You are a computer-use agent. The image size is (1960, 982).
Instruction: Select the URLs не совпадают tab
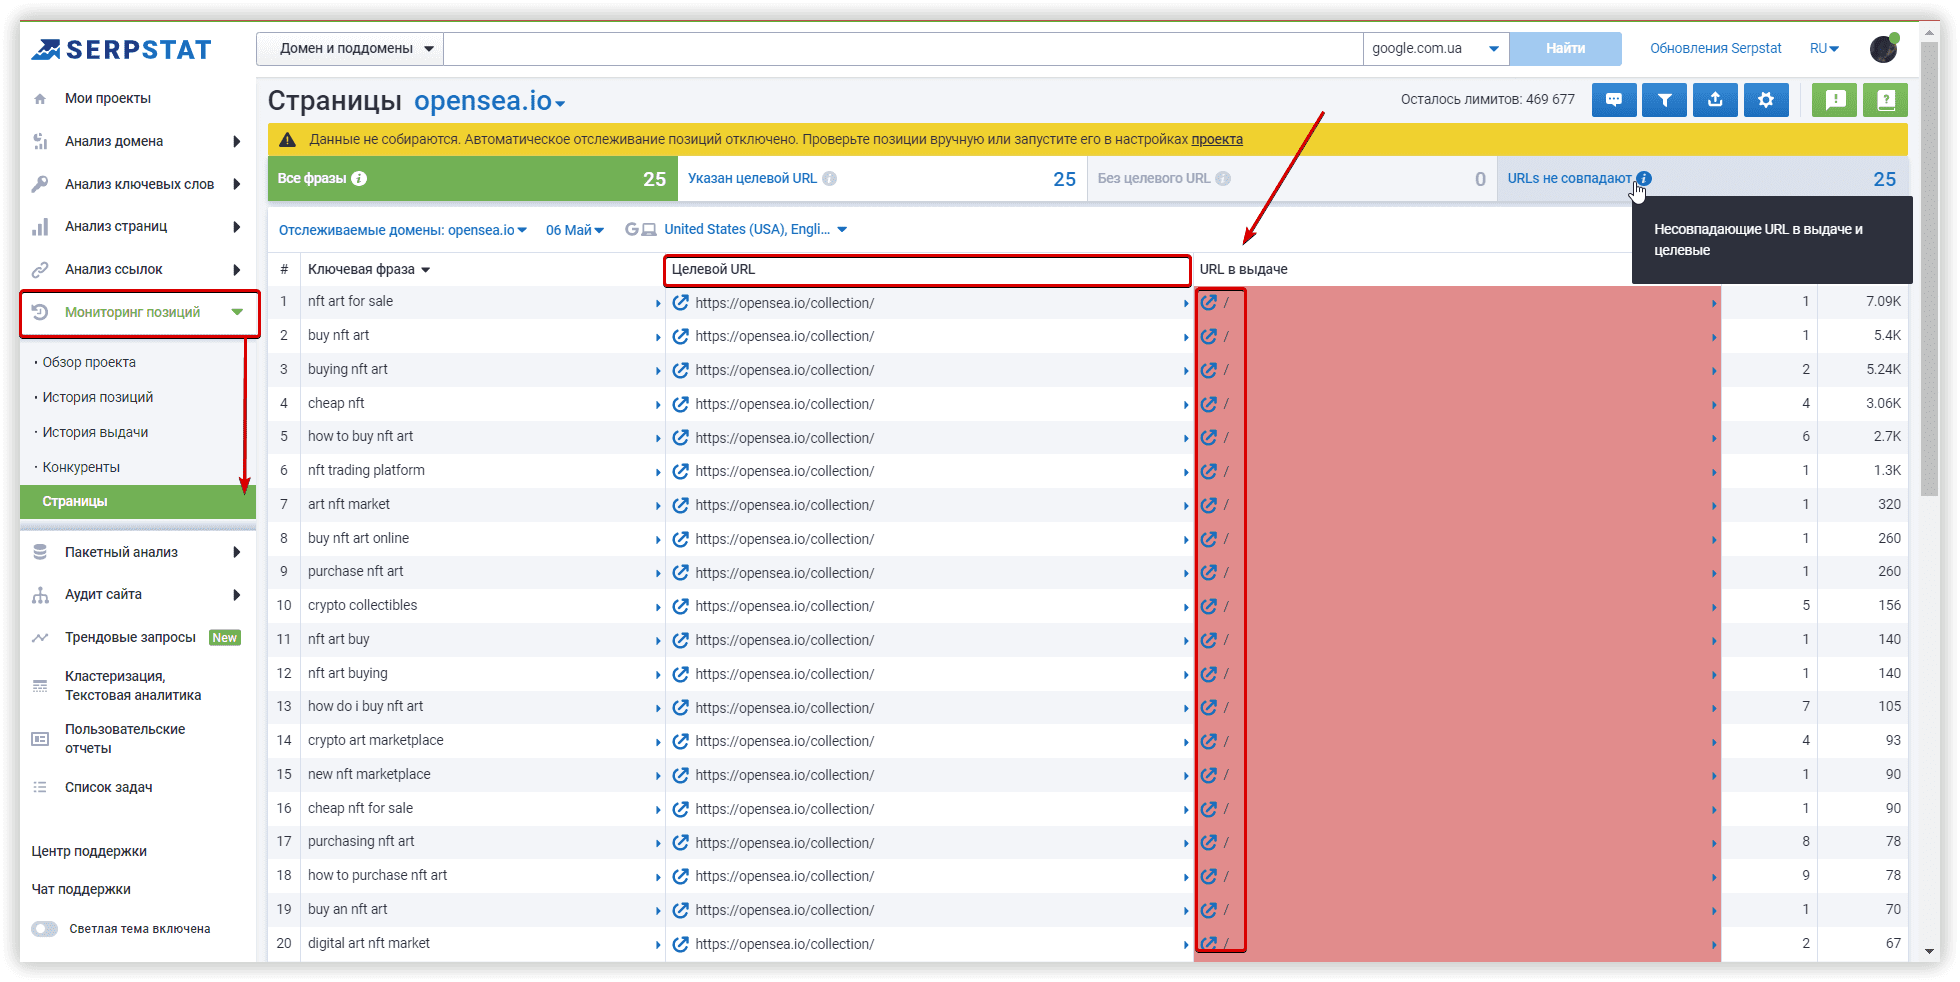coord(1702,178)
